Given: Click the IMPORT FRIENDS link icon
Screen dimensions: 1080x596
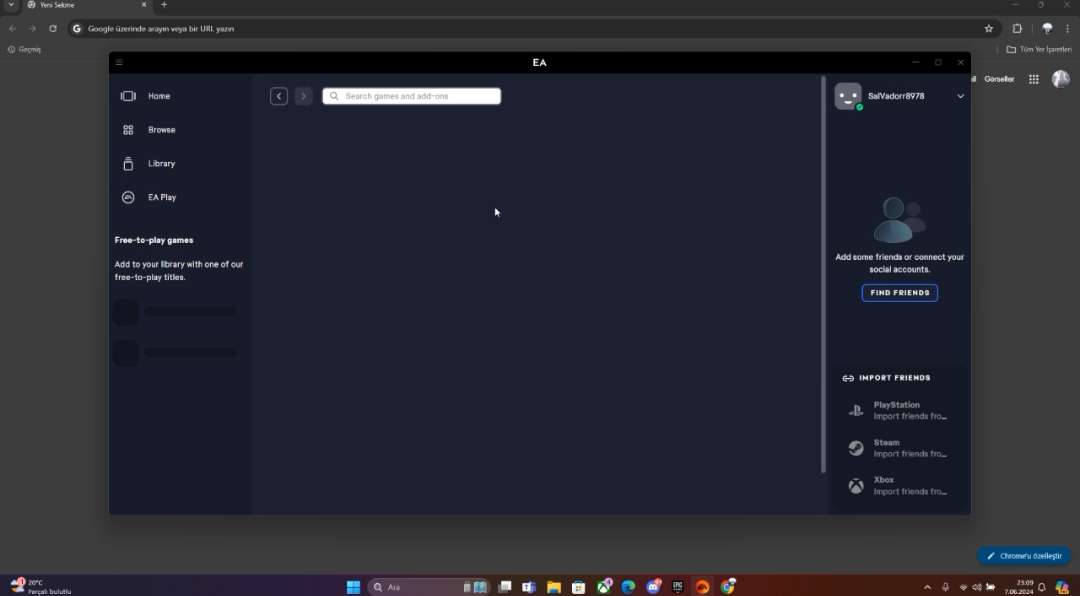Looking at the screenshot, I should point(848,378).
